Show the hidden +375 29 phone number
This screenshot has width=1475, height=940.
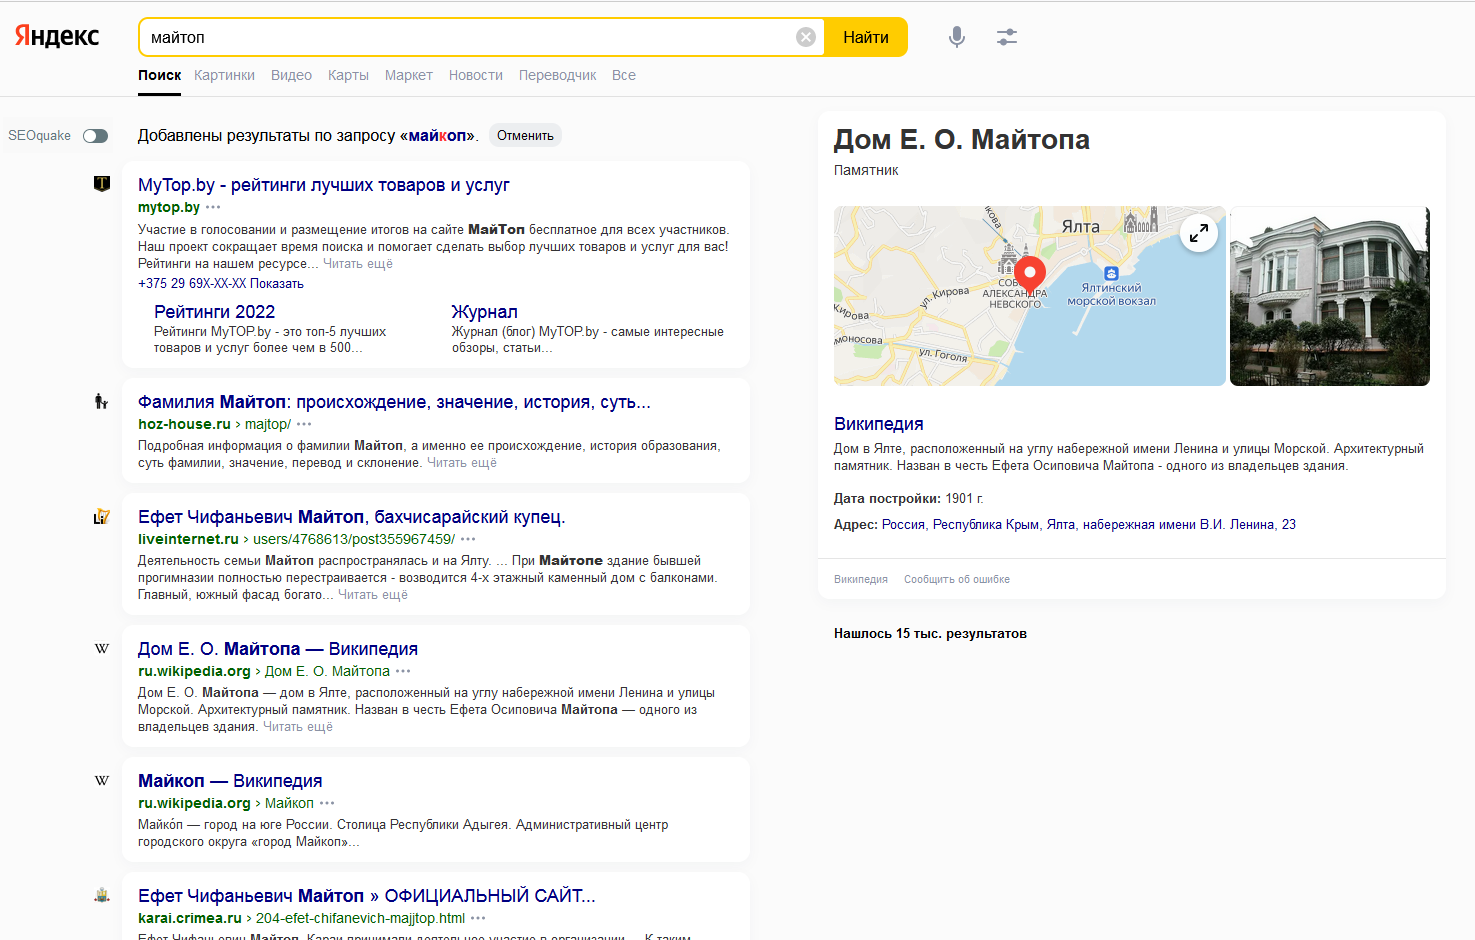(x=221, y=283)
